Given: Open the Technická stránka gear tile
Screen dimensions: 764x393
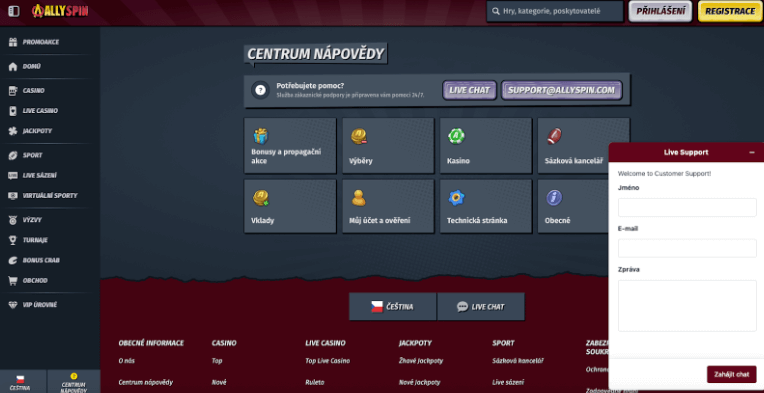Looking at the screenshot, I should tap(486, 206).
